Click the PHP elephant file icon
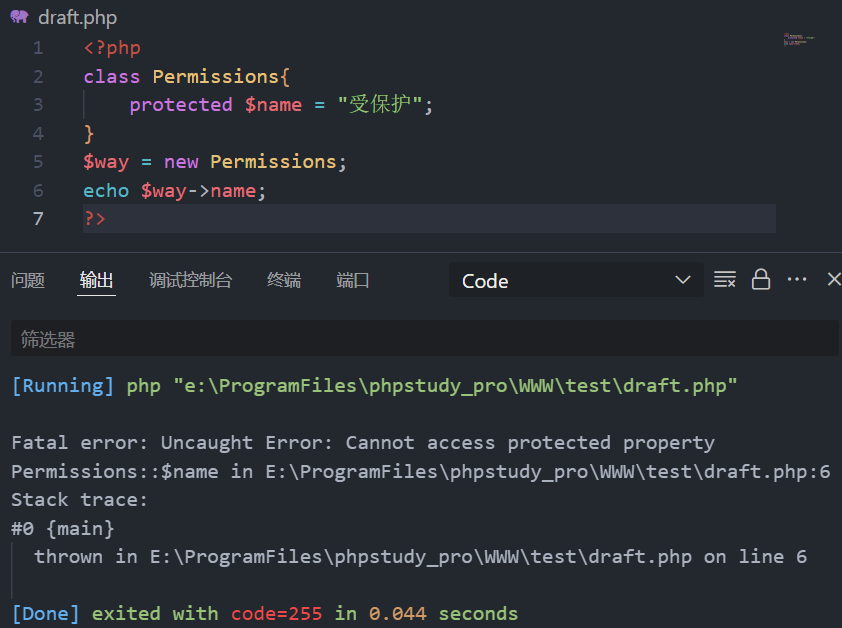Image resolution: width=842 pixels, height=628 pixels. tap(19, 17)
